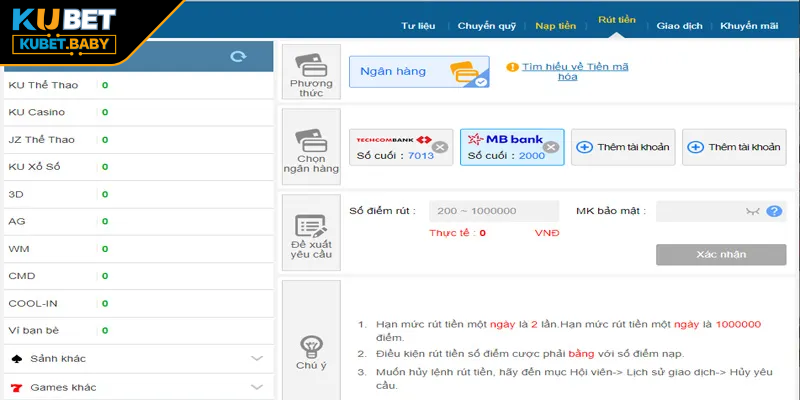Select the CMD wallet row
The image size is (800, 400).
138,276
